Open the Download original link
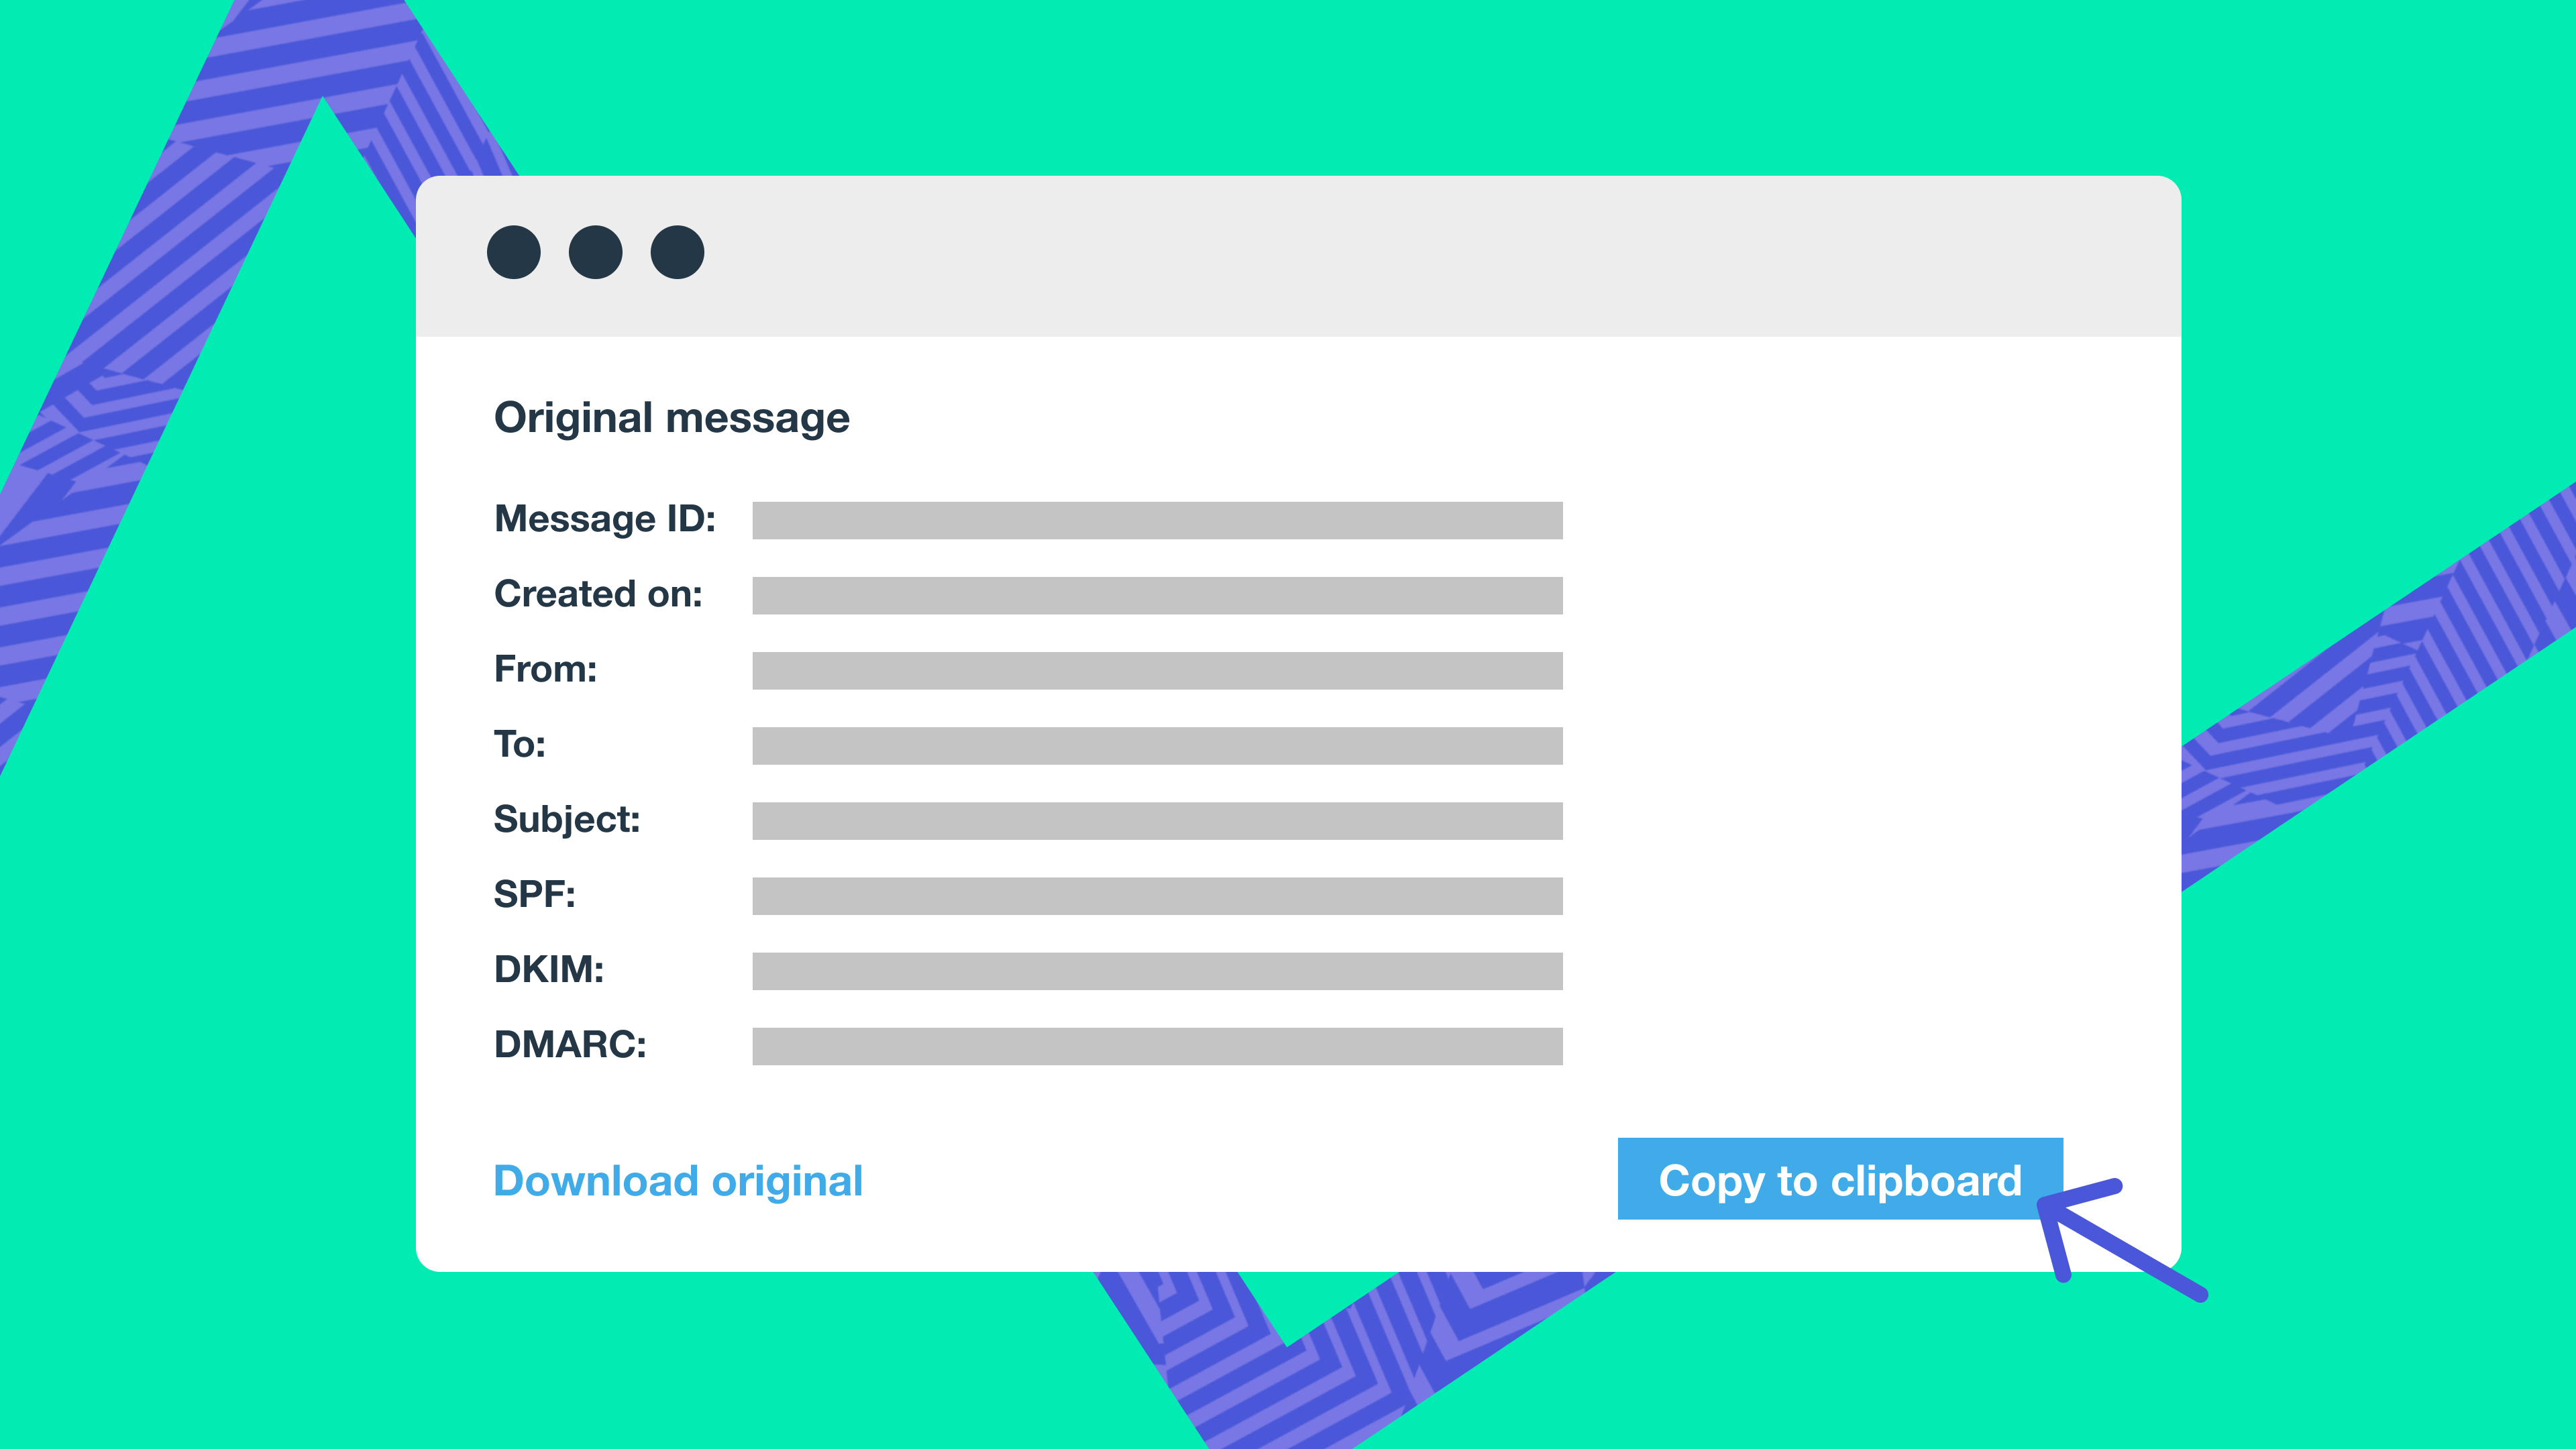The height and width of the screenshot is (1449, 2576). click(x=678, y=1182)
